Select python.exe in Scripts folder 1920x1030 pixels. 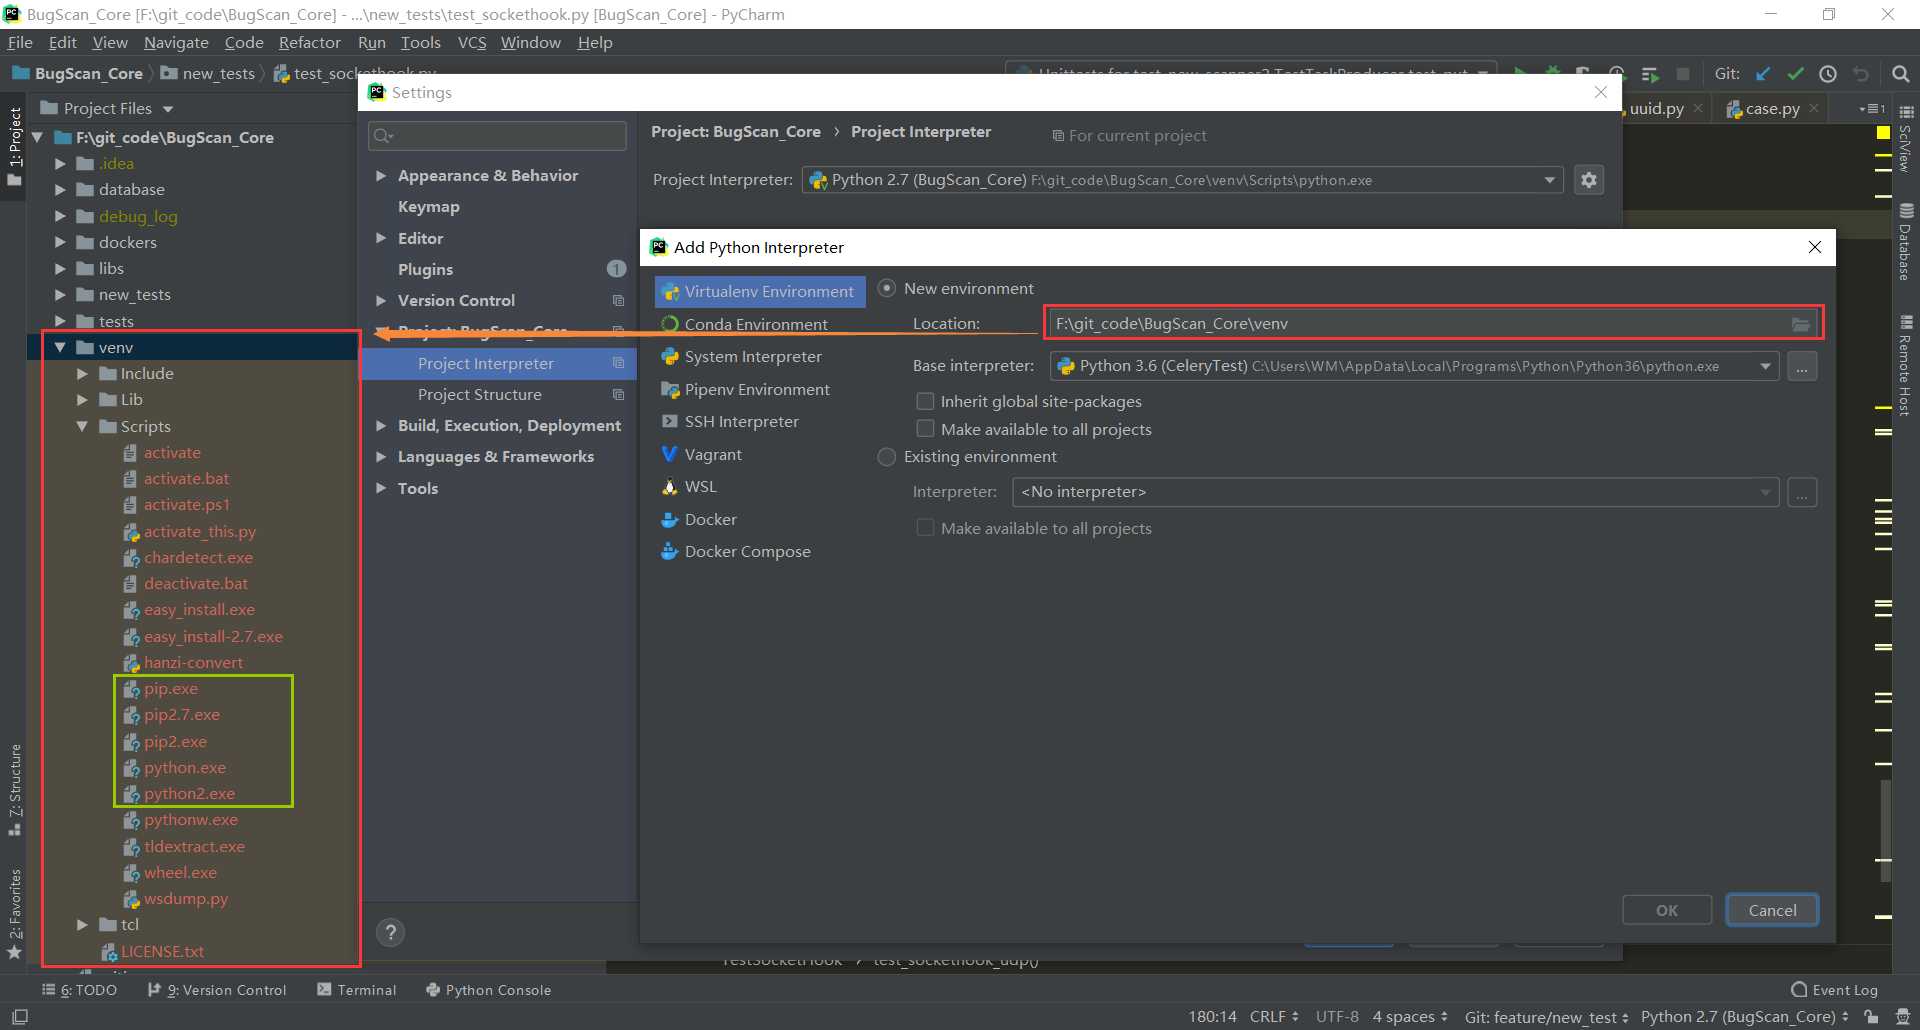(184, 768)
